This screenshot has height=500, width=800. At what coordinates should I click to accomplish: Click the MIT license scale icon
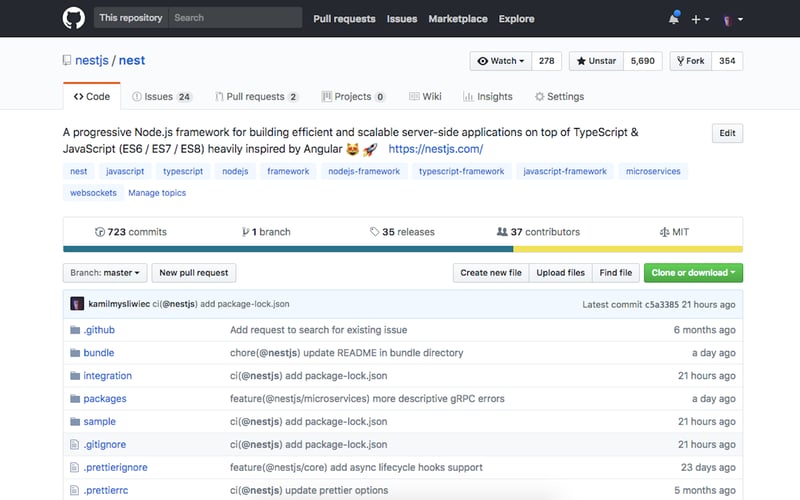coord(664,232)
